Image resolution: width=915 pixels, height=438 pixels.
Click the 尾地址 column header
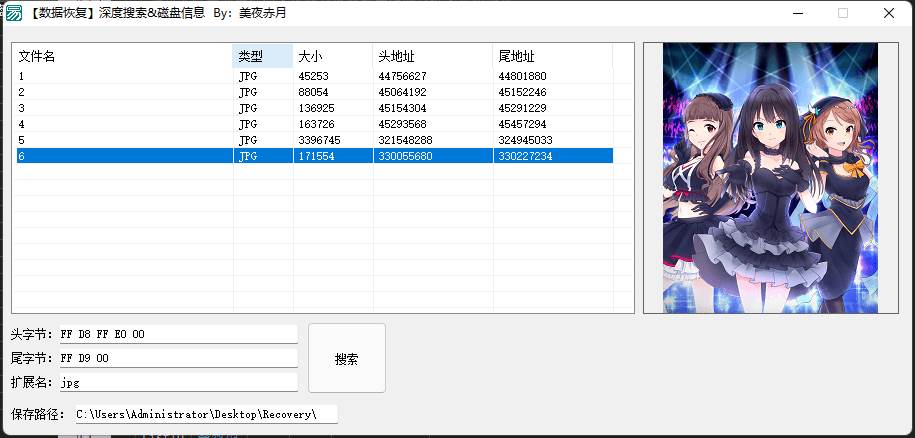pos(553,57)
